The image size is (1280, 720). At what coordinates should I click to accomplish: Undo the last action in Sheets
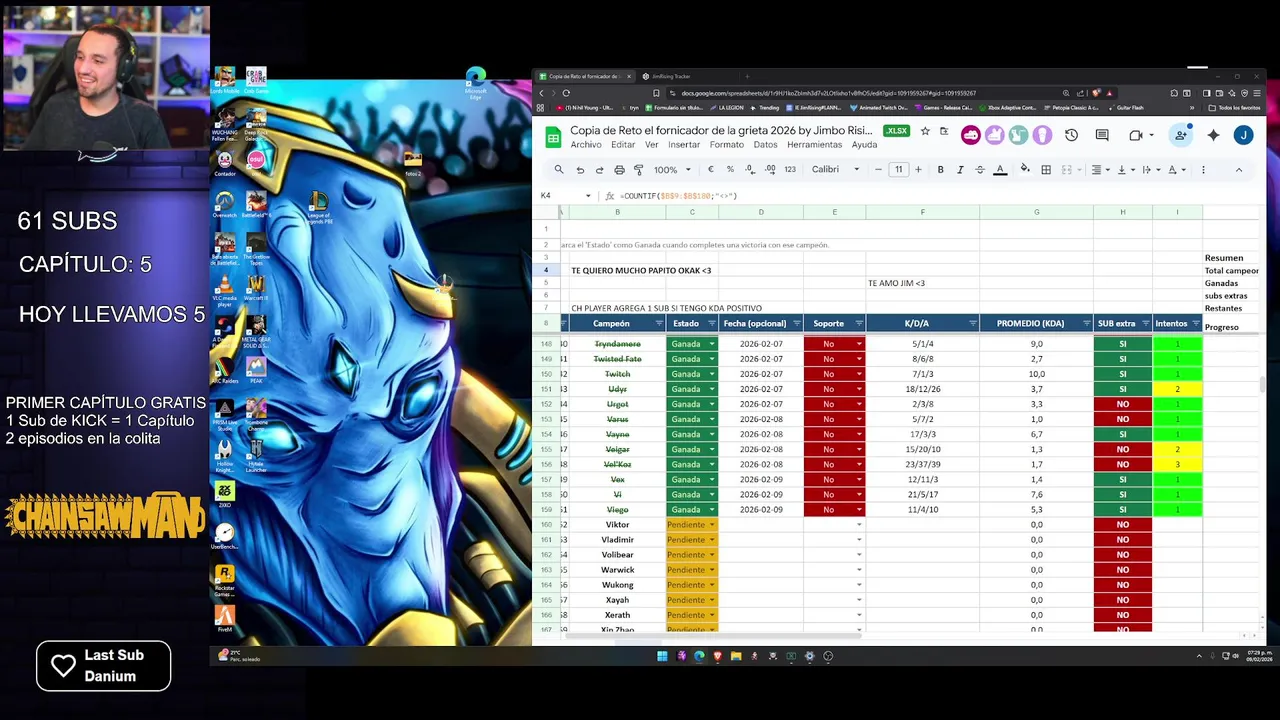pos(580,170)
